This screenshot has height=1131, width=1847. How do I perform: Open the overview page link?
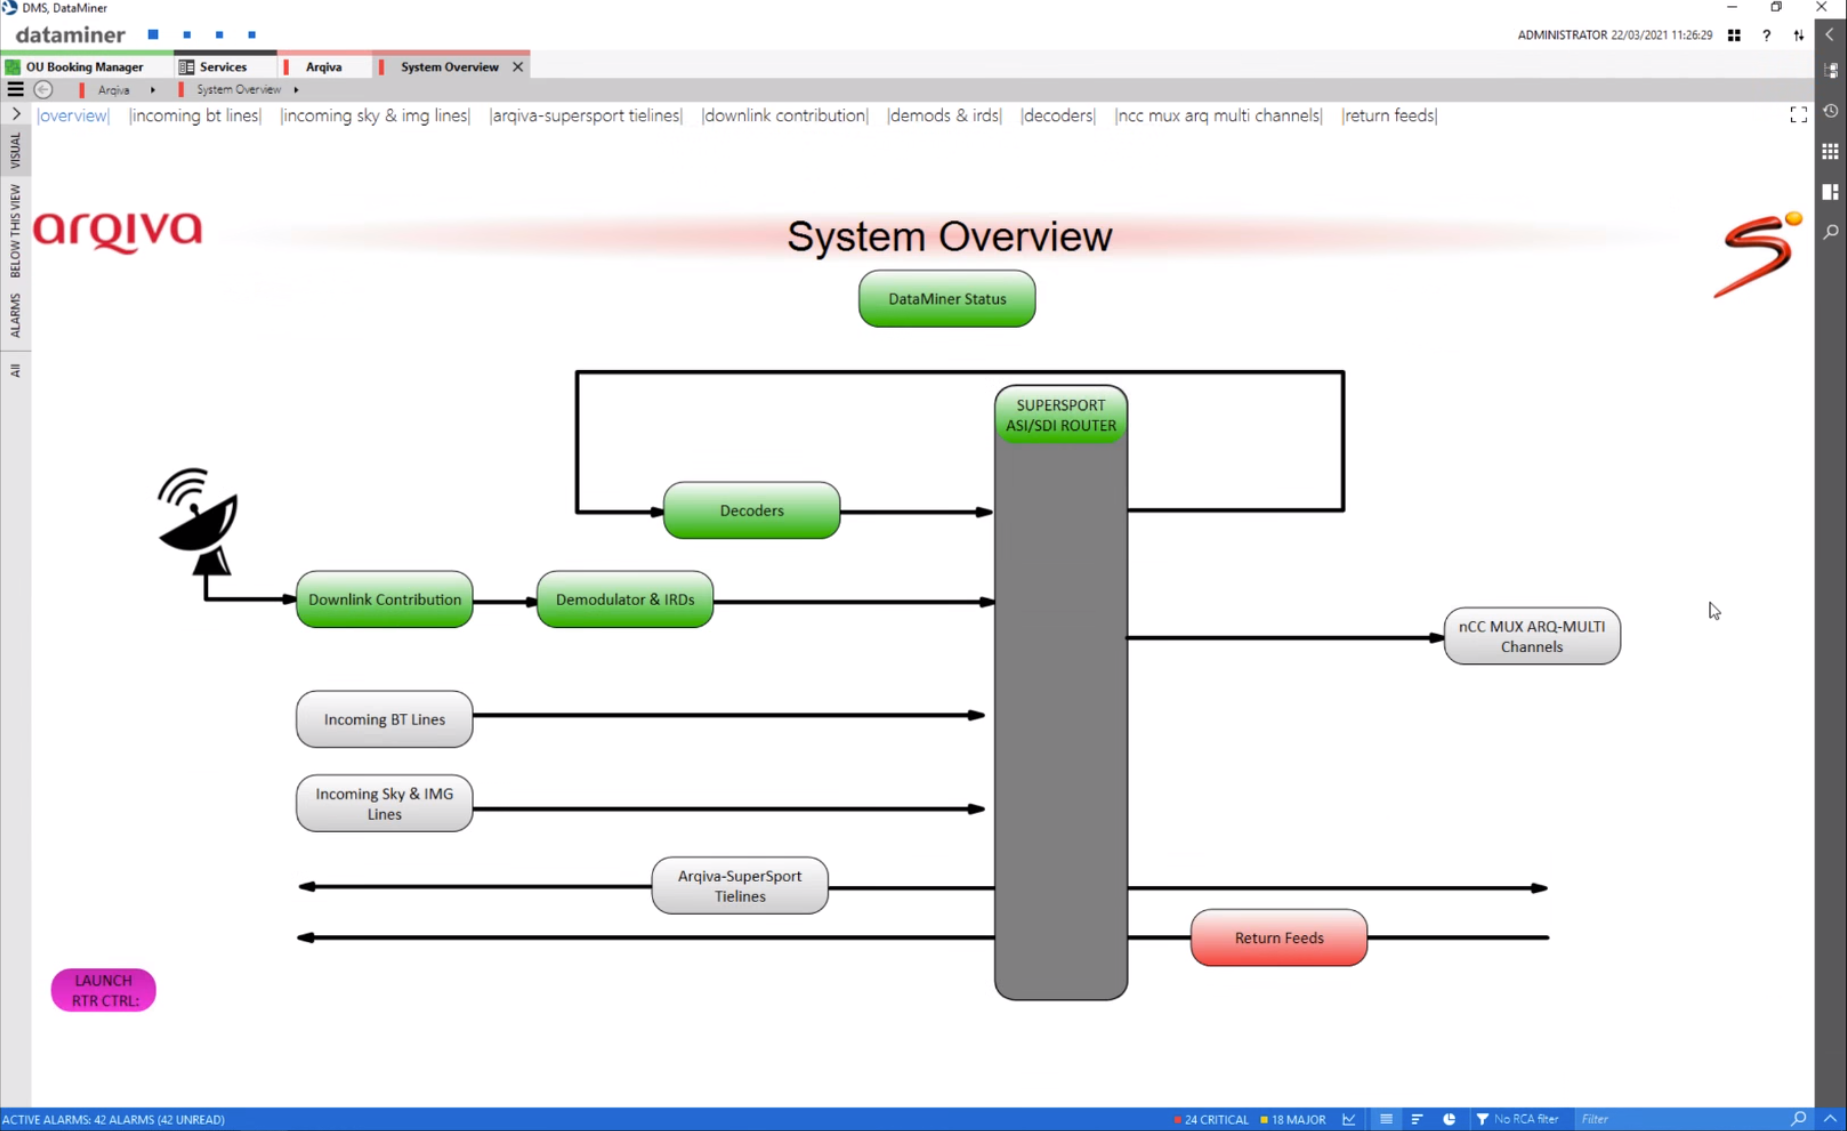click(x=73, y=116)
